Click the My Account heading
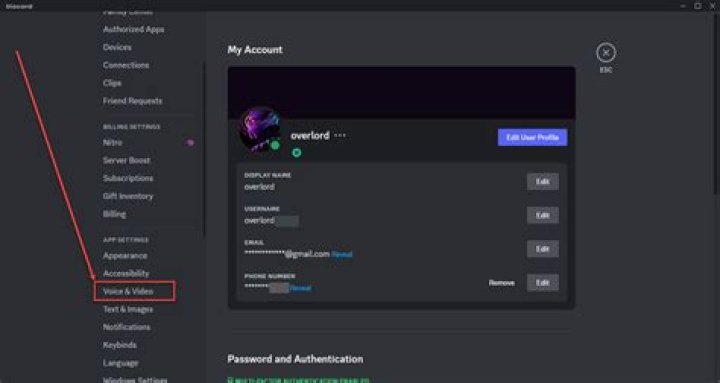Image resolution: width=720 pixels, height=383 pixels. [x=255, y=50]
